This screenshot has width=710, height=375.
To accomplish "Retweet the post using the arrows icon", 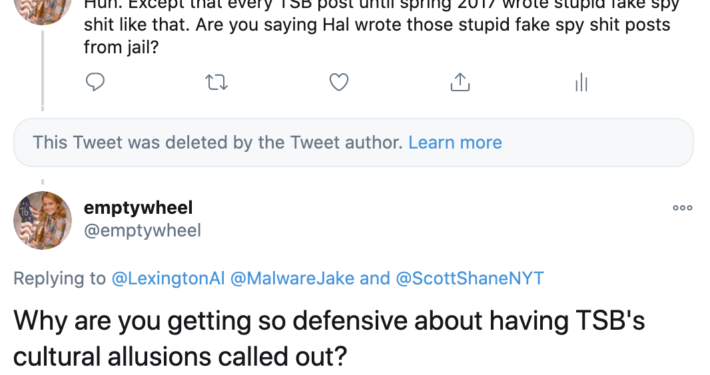I will pyautogui.click(x=216, y=83).
